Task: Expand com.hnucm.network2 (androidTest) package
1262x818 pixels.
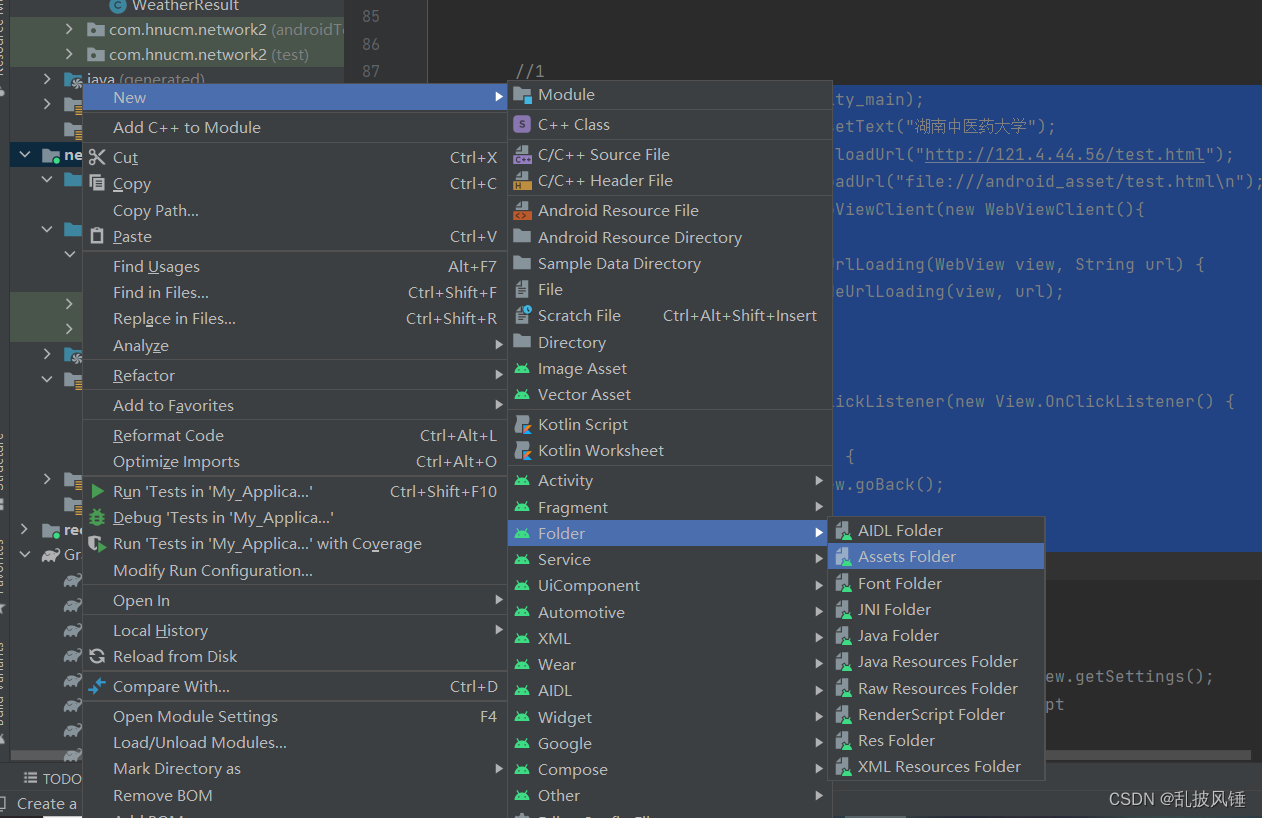Action: [x=69, y=30]
